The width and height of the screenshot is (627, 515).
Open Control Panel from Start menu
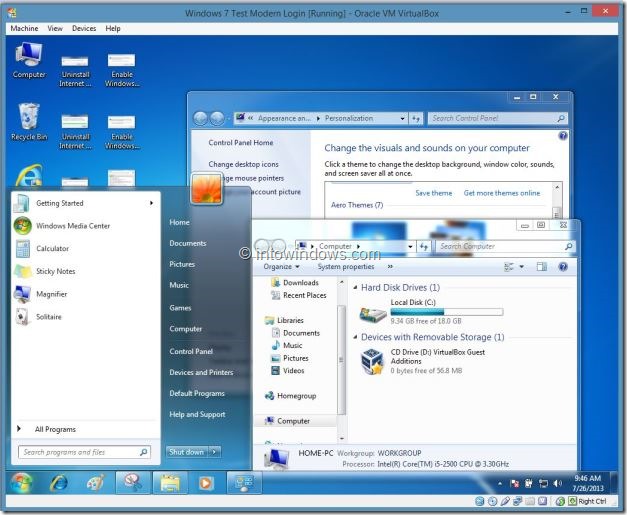click(191, 351)
